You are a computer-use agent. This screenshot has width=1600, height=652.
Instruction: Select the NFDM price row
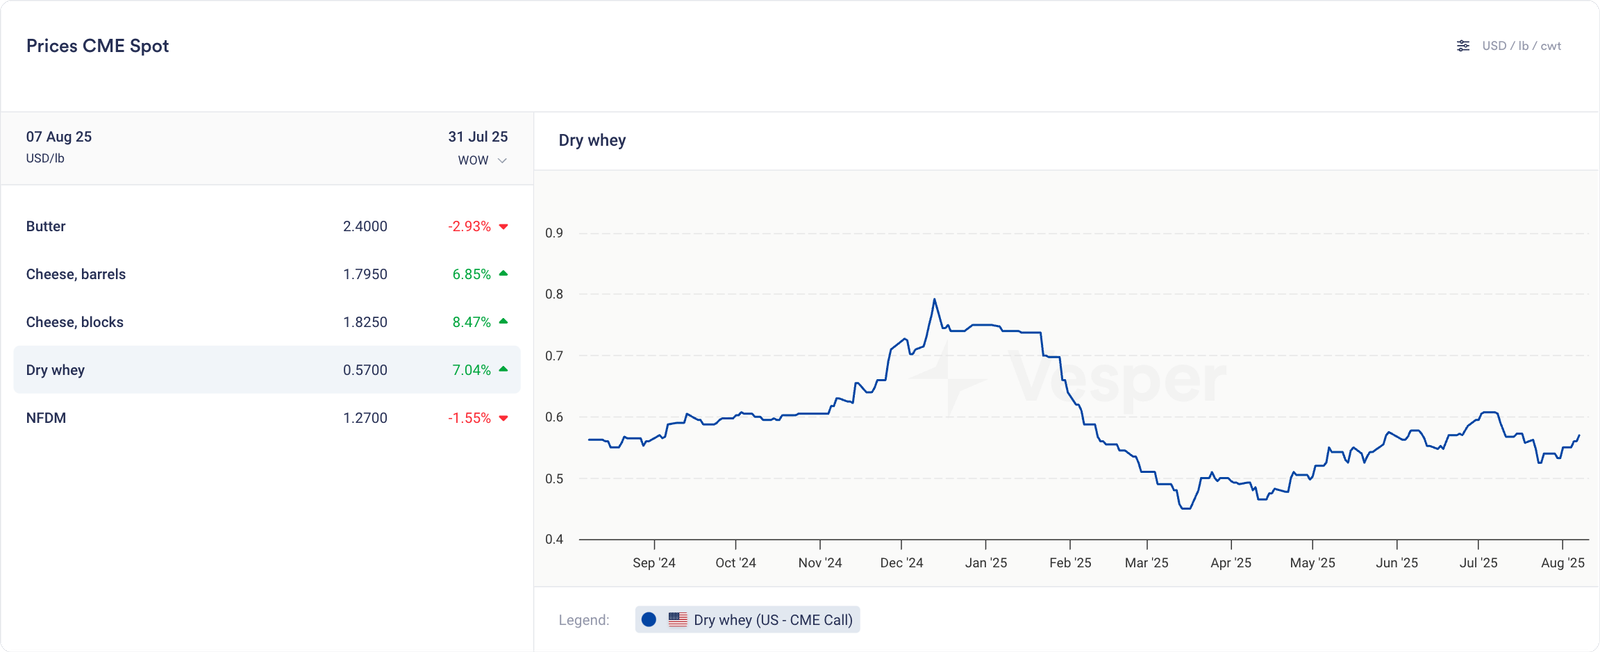point(266,418)
